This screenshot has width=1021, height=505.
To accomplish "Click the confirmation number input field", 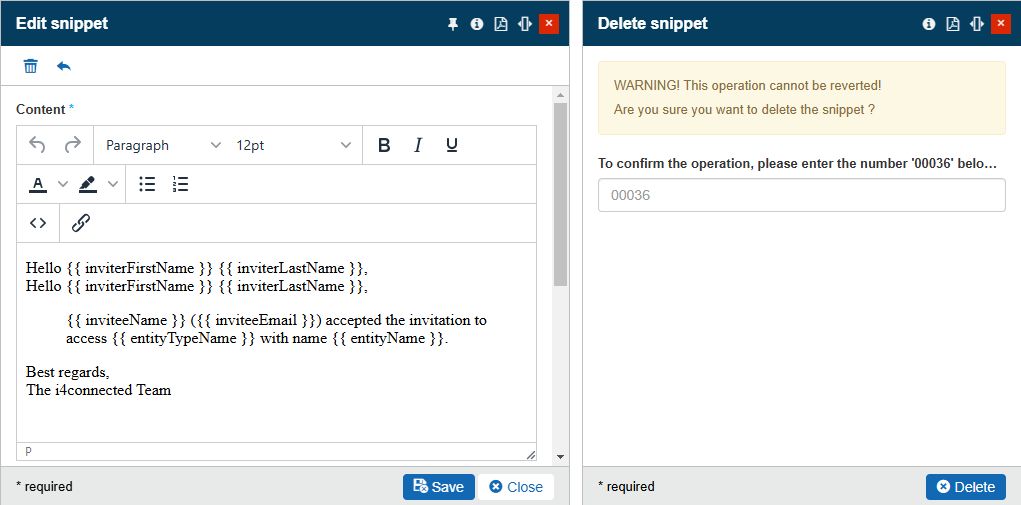I will point(801,195).
